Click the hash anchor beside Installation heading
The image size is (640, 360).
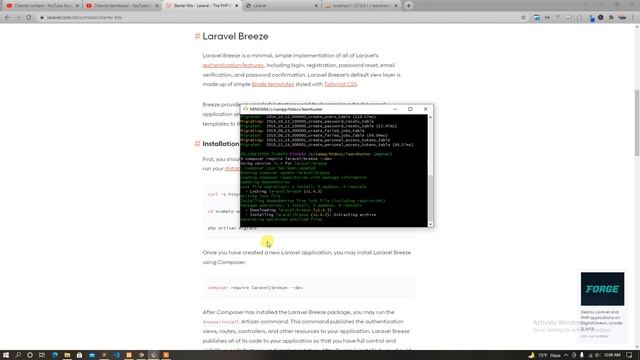tap(197, 144)
